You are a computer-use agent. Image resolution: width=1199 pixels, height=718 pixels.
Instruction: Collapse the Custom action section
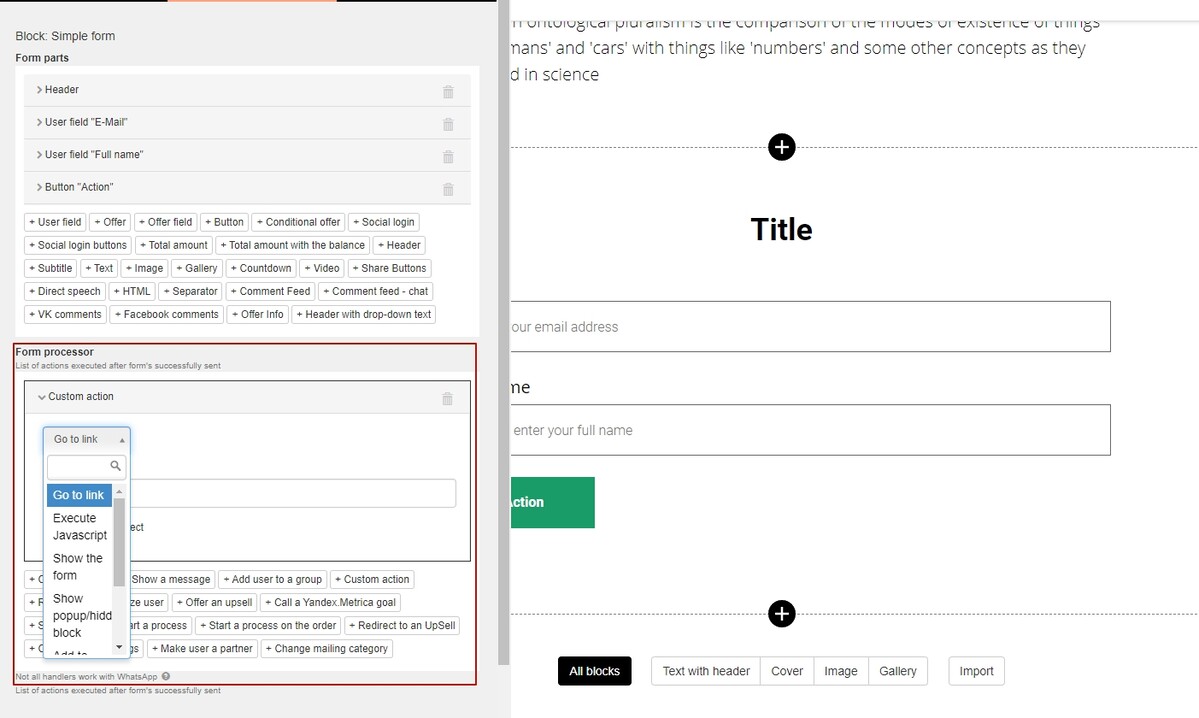42,395
